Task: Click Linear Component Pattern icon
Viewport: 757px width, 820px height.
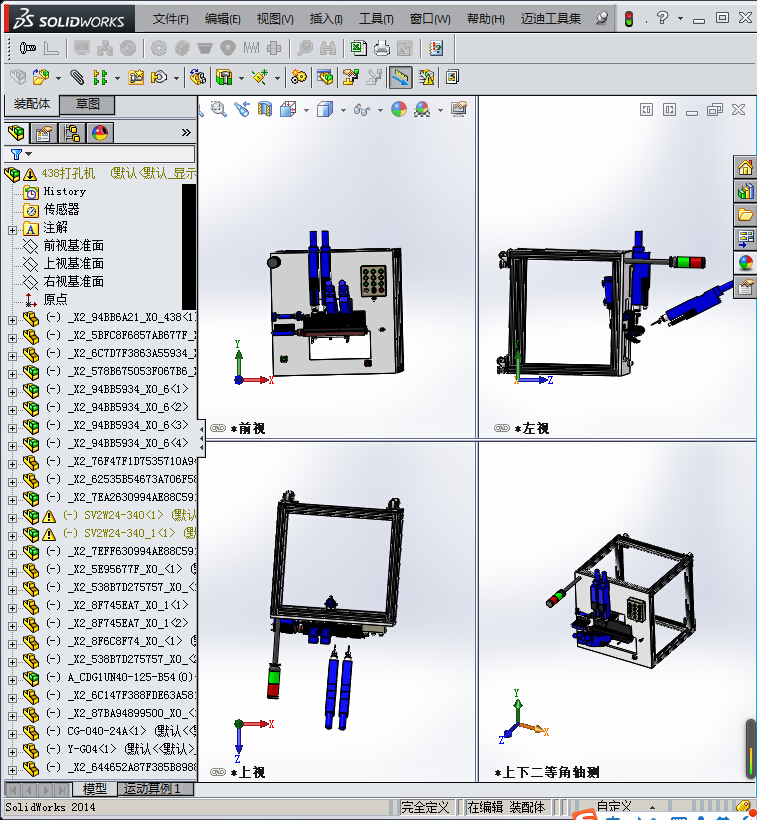Action: [100, 77]
